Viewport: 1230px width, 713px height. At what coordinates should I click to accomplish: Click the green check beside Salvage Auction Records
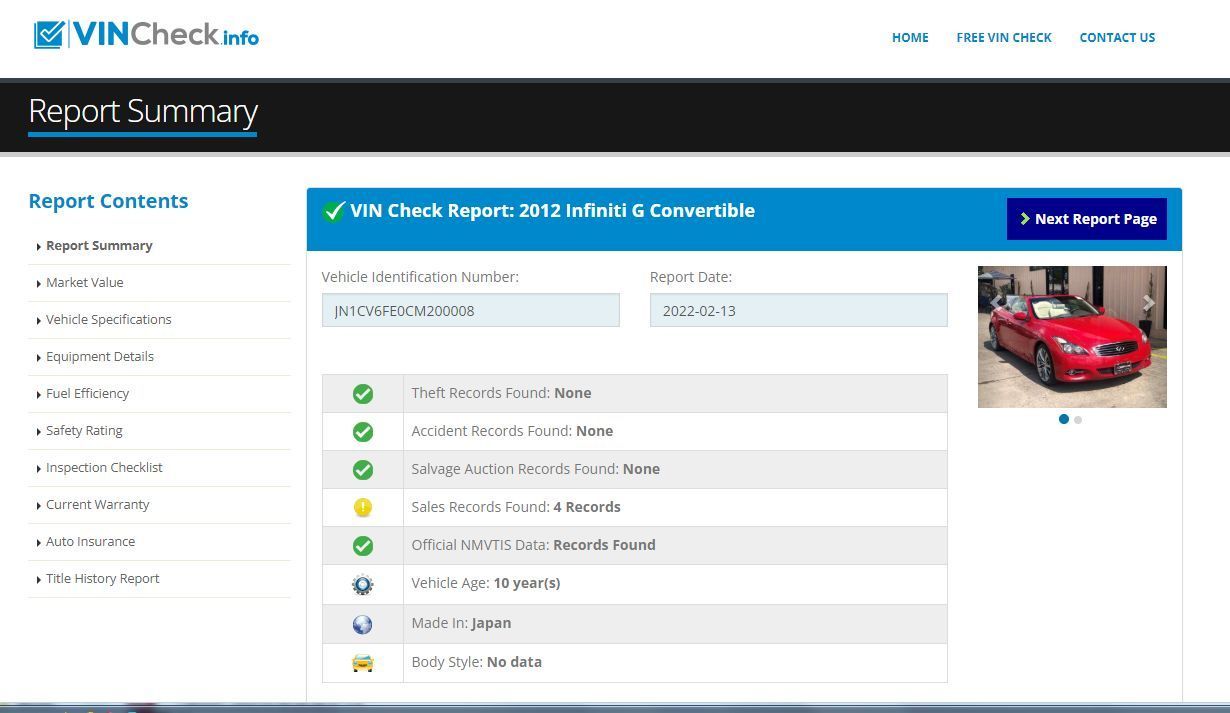[x=363, y=470]
